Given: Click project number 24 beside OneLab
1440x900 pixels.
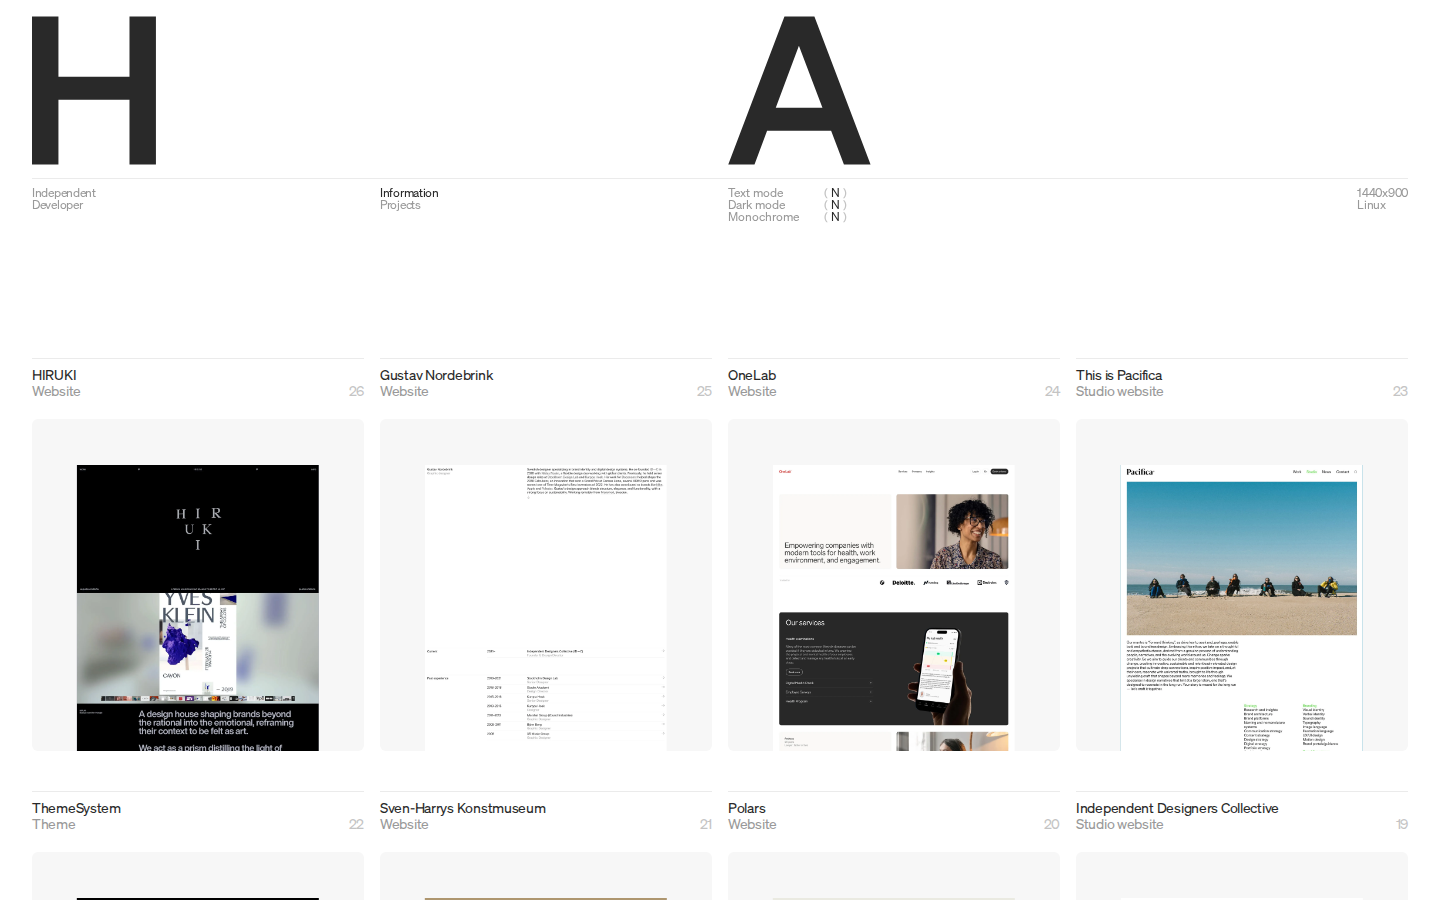Looking at the screenshot, I should 1052,391.
